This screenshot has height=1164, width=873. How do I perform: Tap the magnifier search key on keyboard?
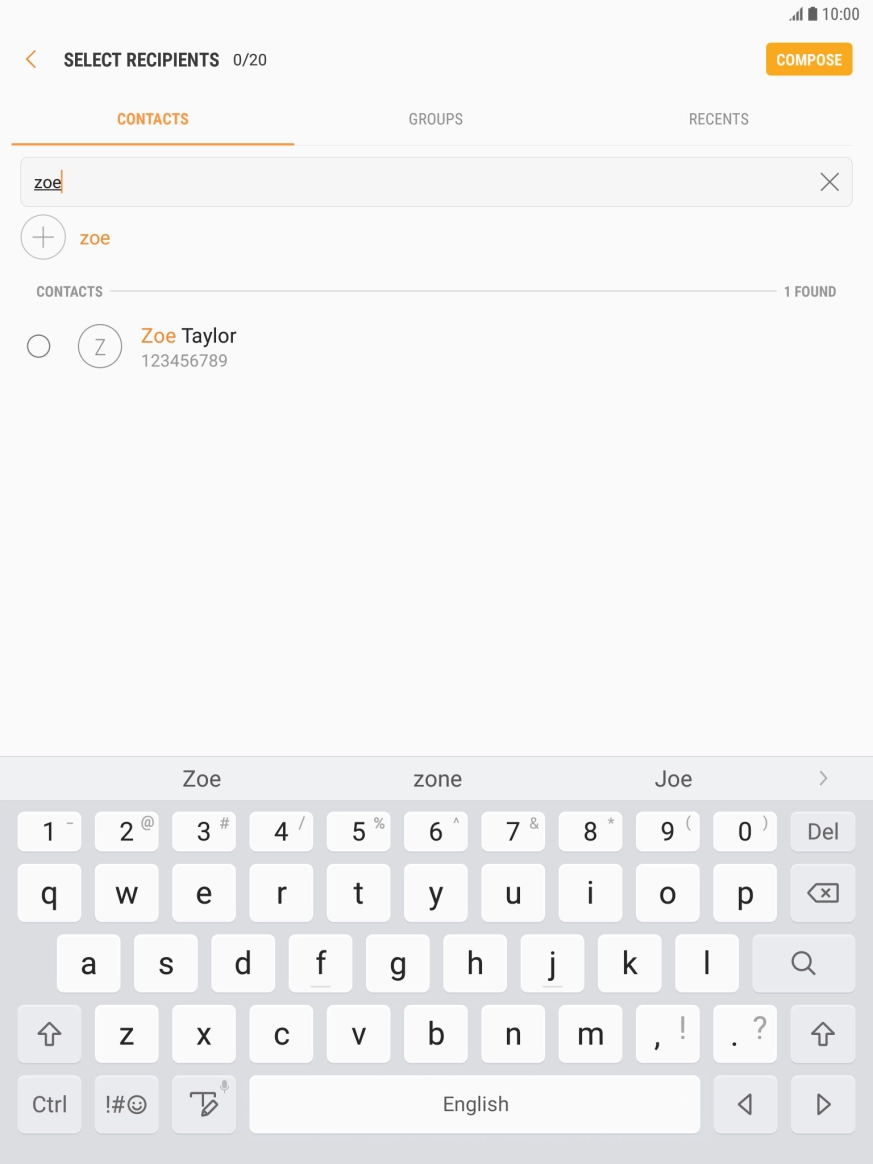(803, 963)
